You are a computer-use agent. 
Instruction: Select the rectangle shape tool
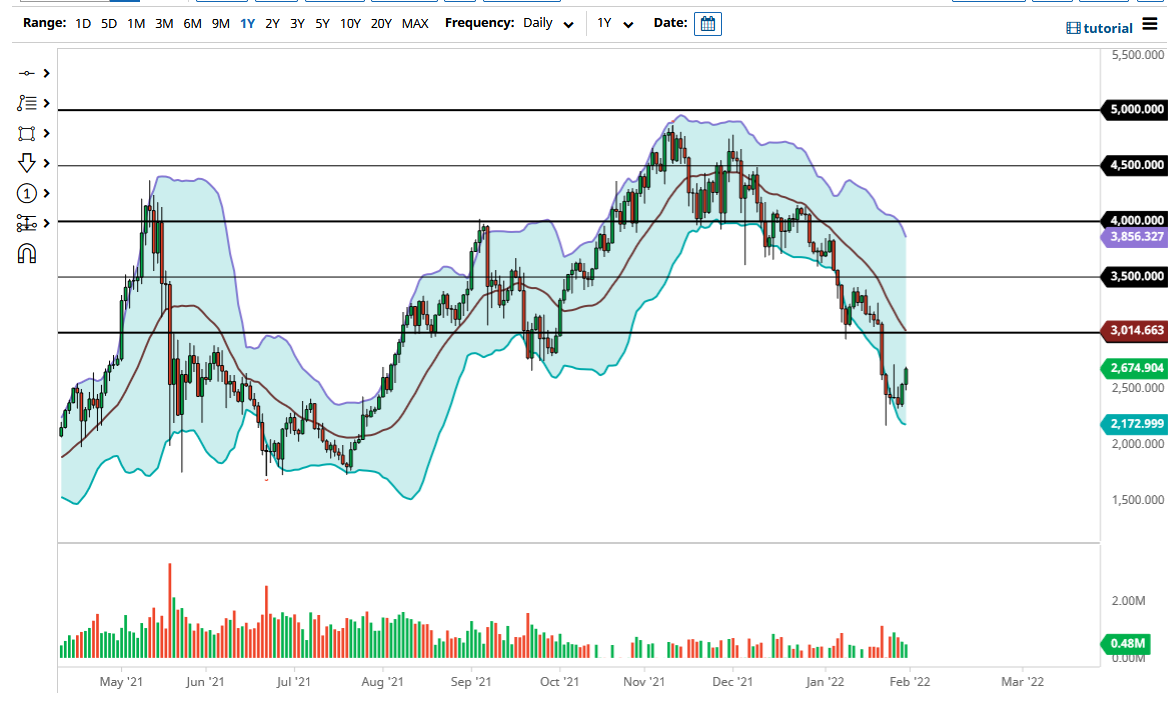[x=26, y=133]
